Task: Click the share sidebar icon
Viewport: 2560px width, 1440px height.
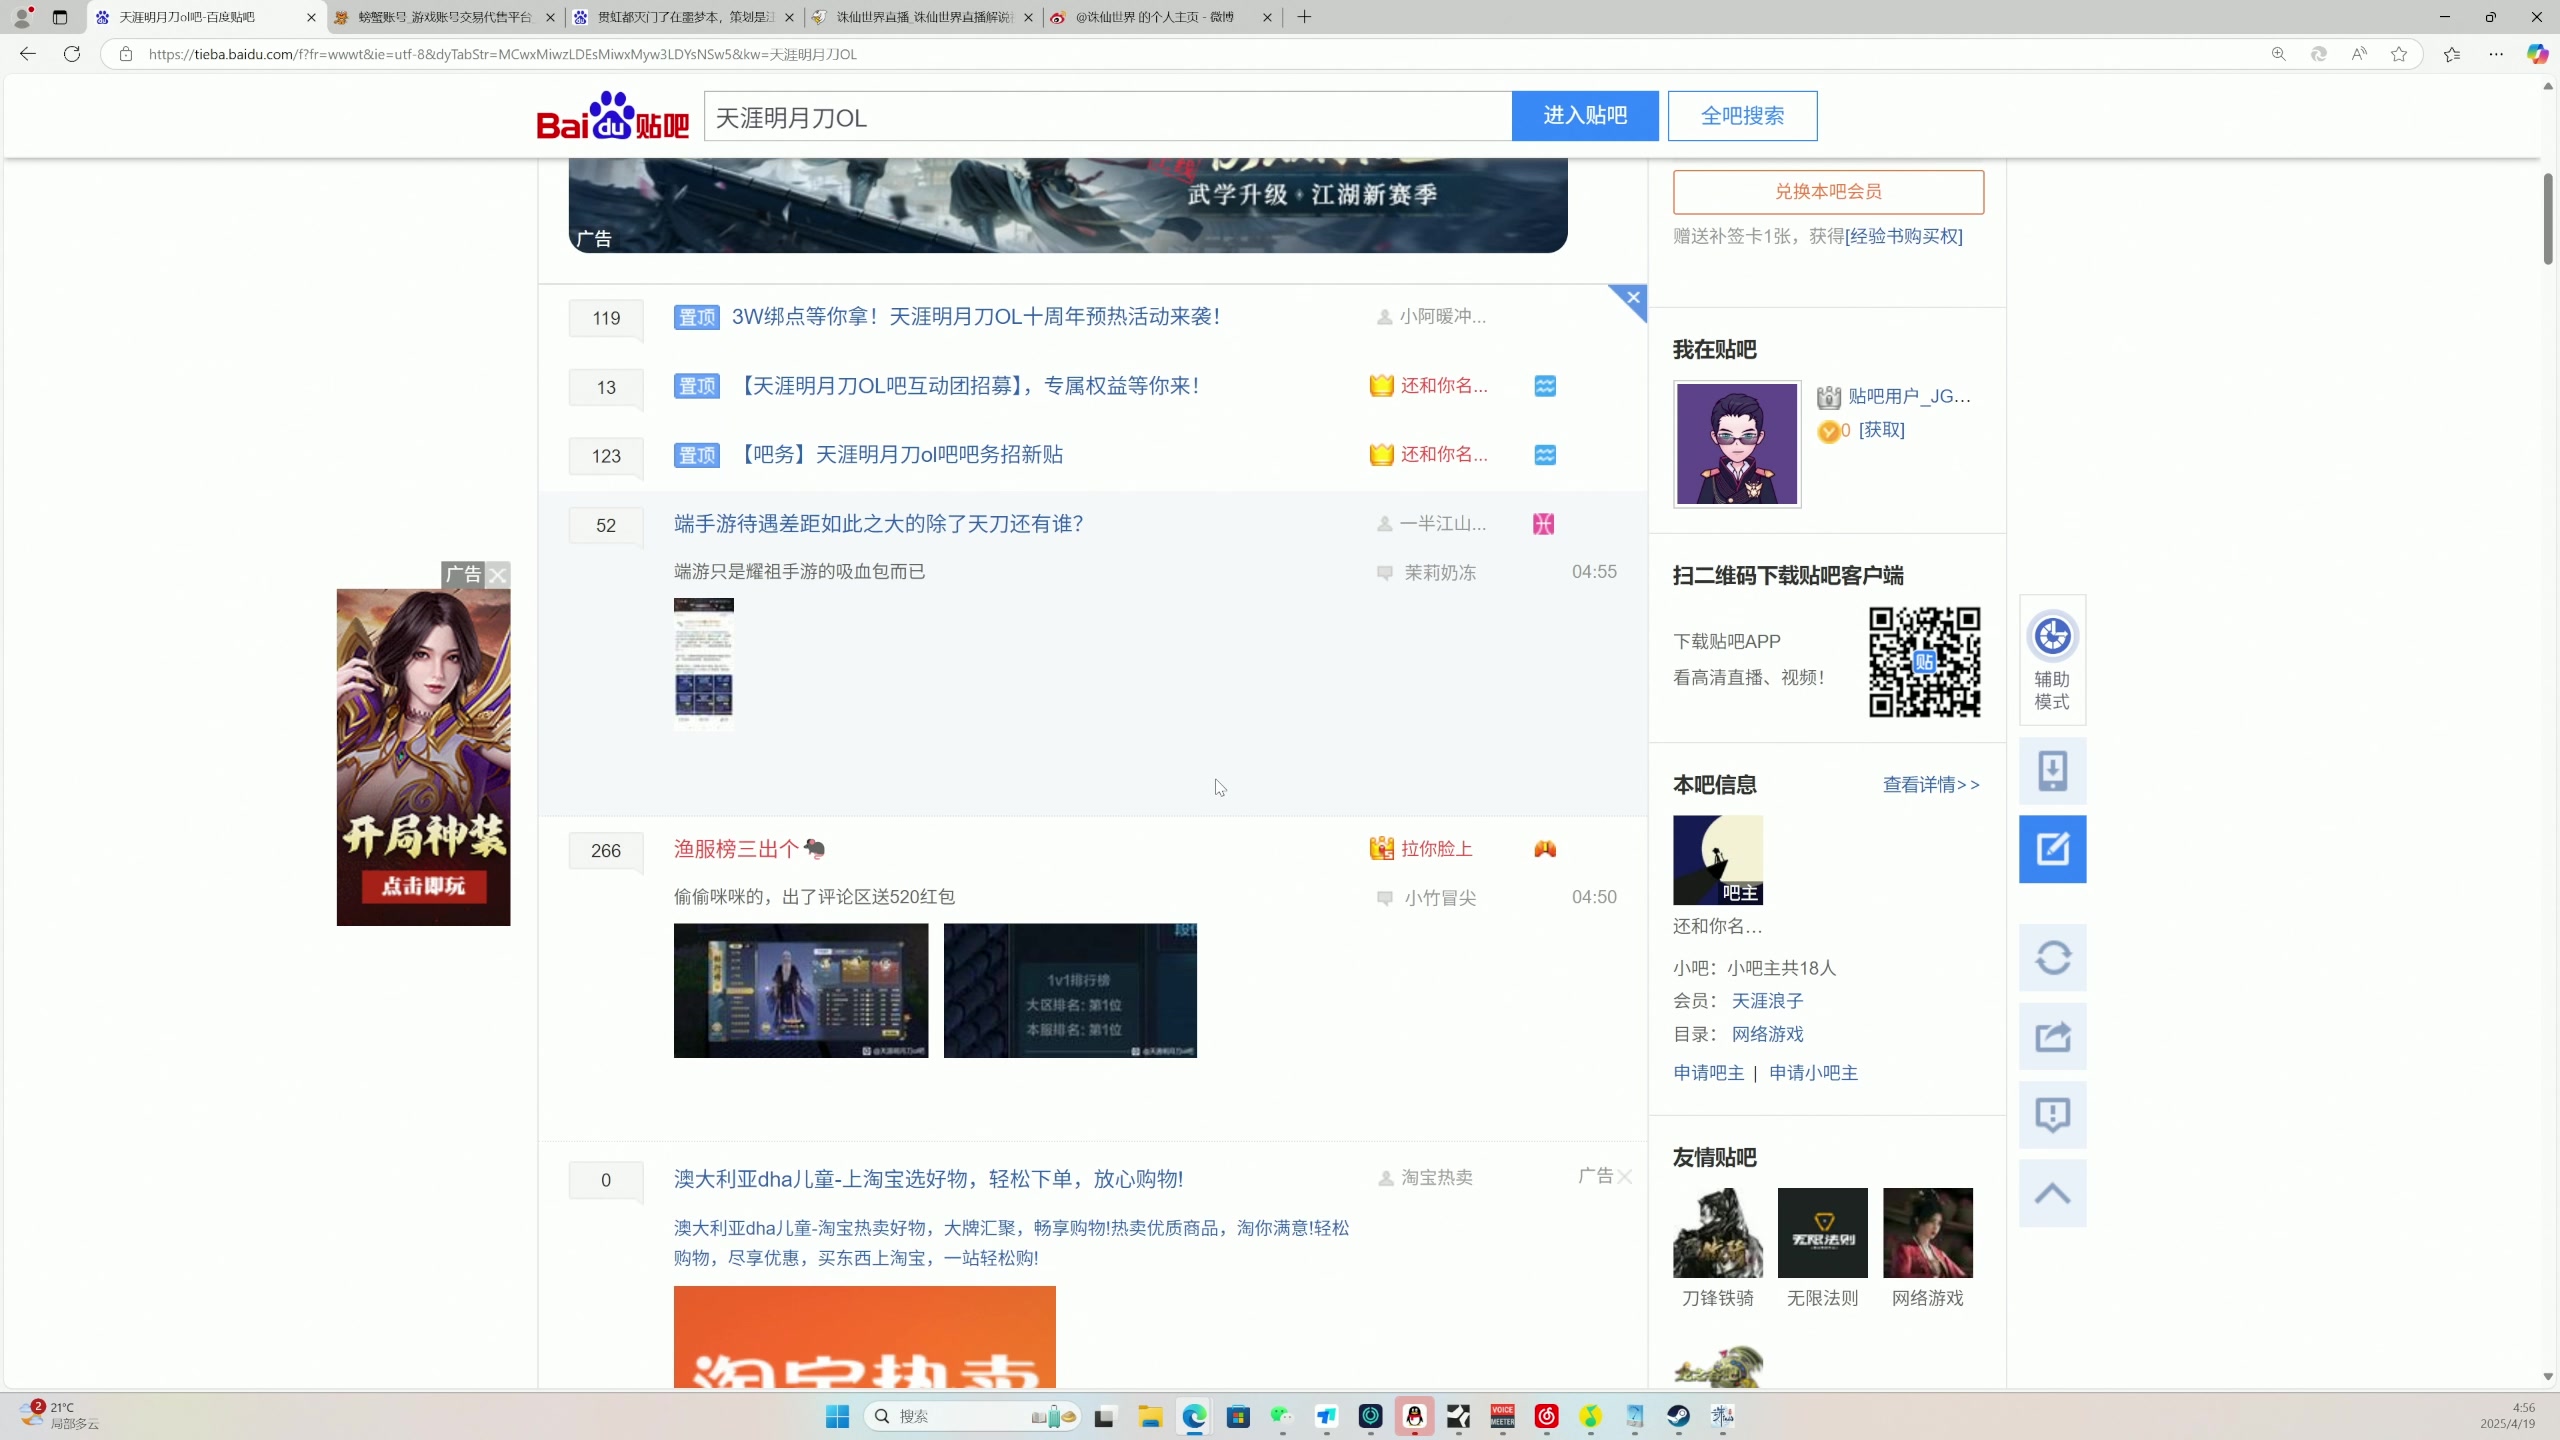Action: tap(2052, 1036)
